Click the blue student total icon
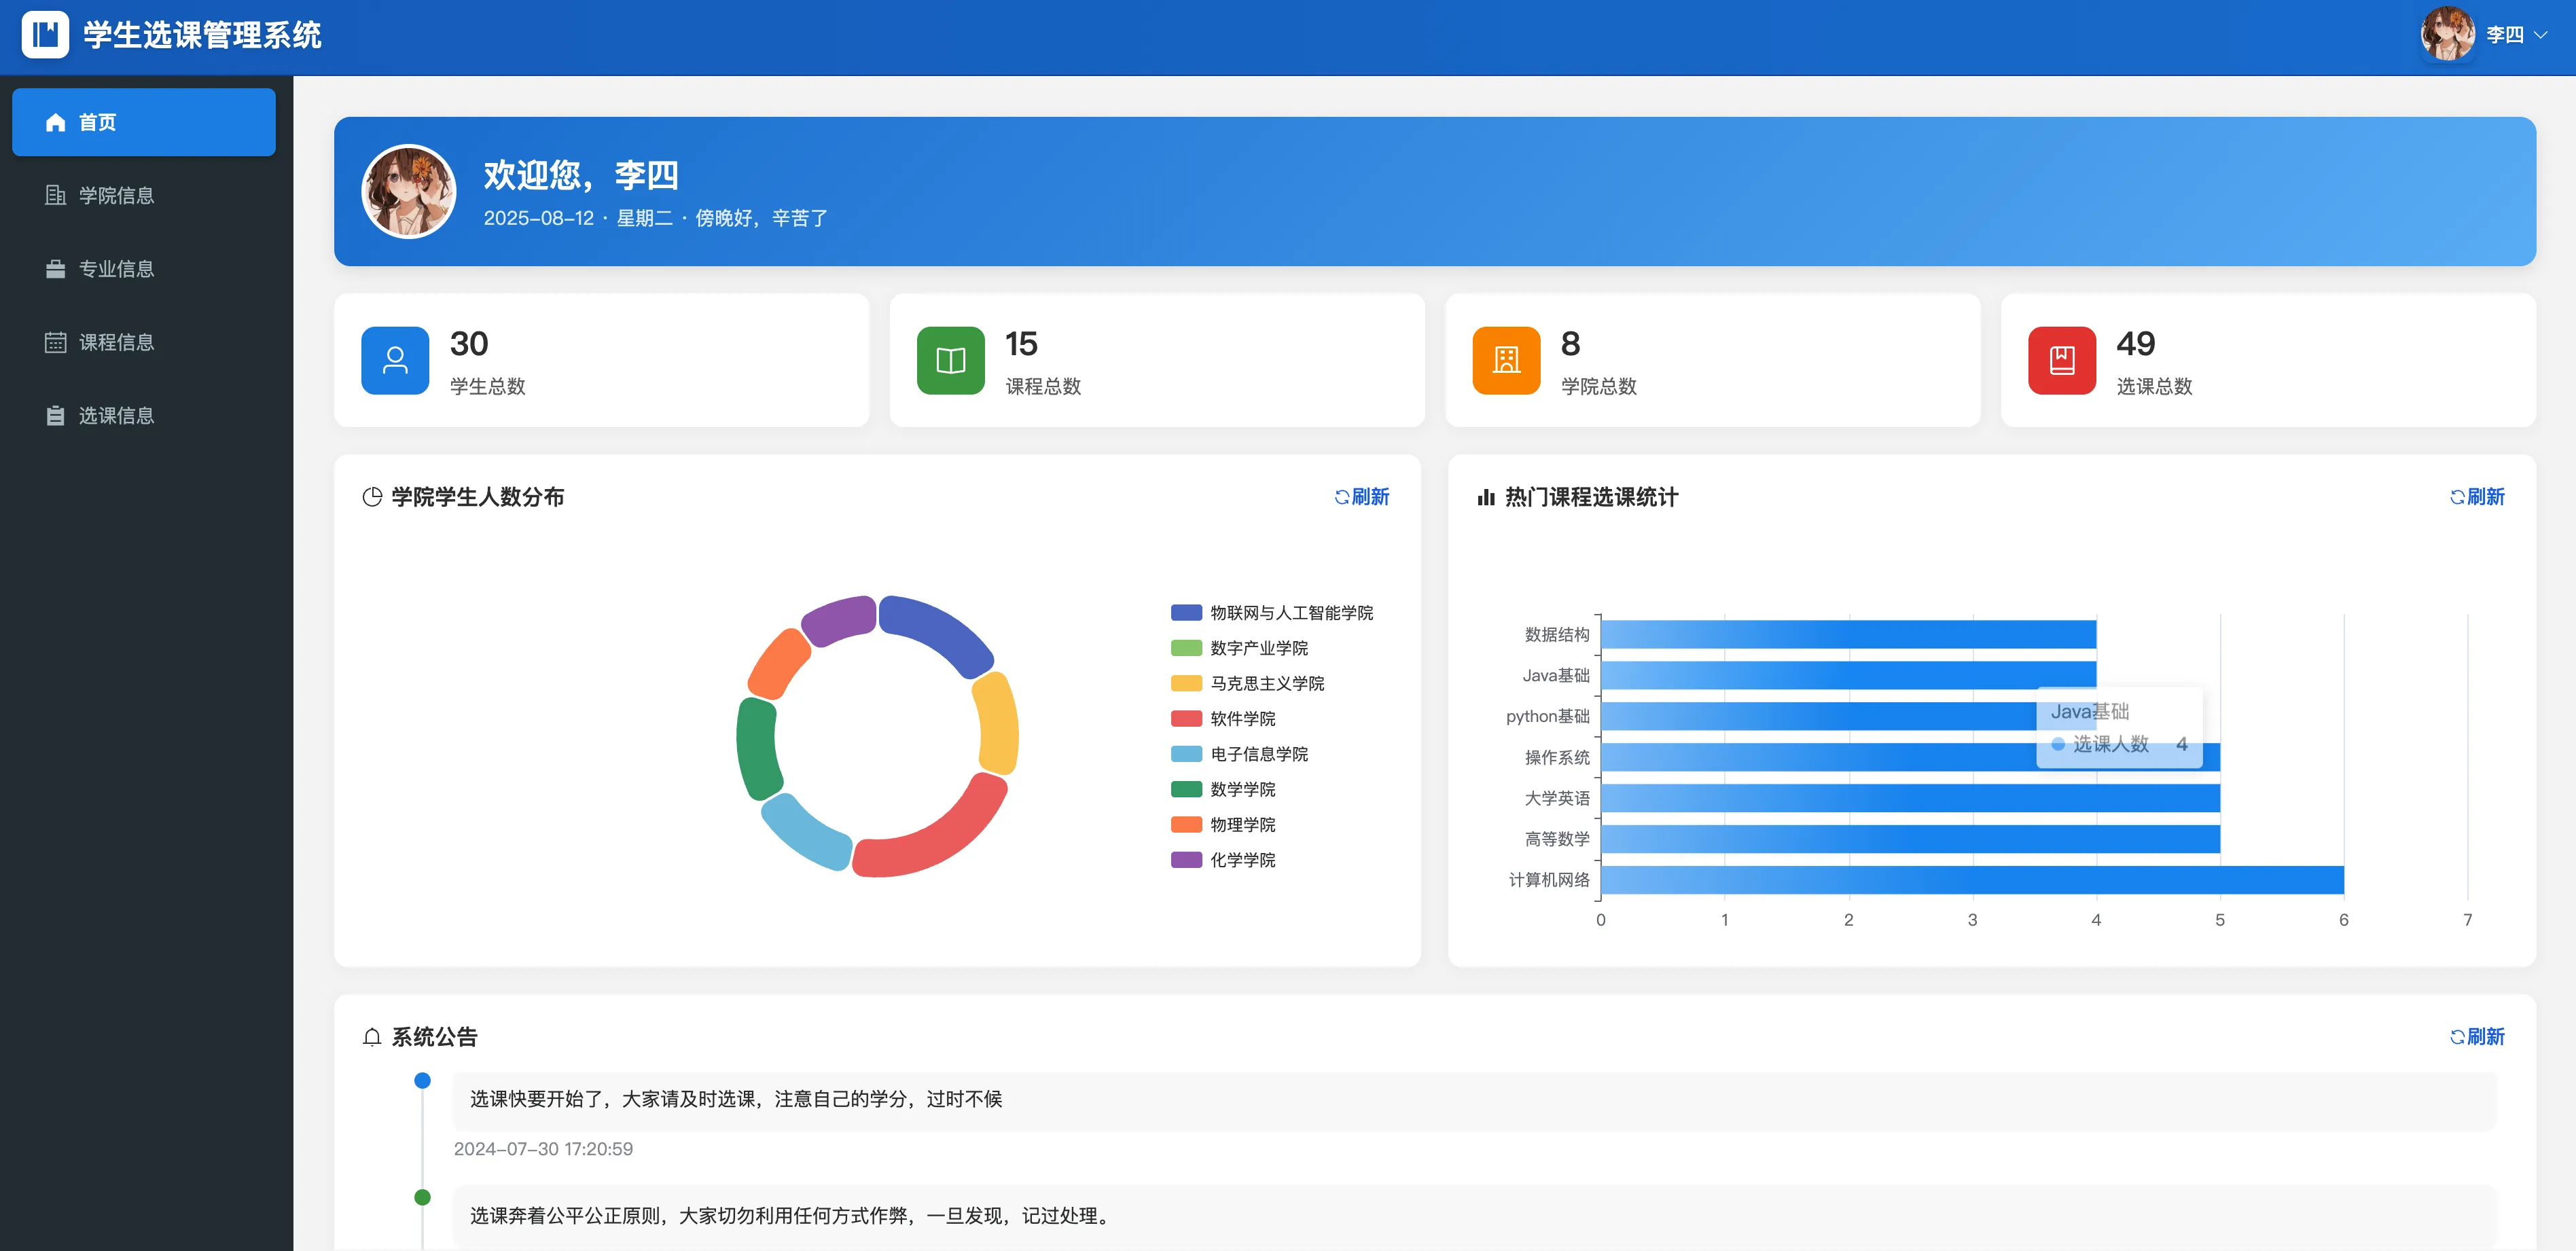The image size is (2576, 1251). [x=395, y=360]
